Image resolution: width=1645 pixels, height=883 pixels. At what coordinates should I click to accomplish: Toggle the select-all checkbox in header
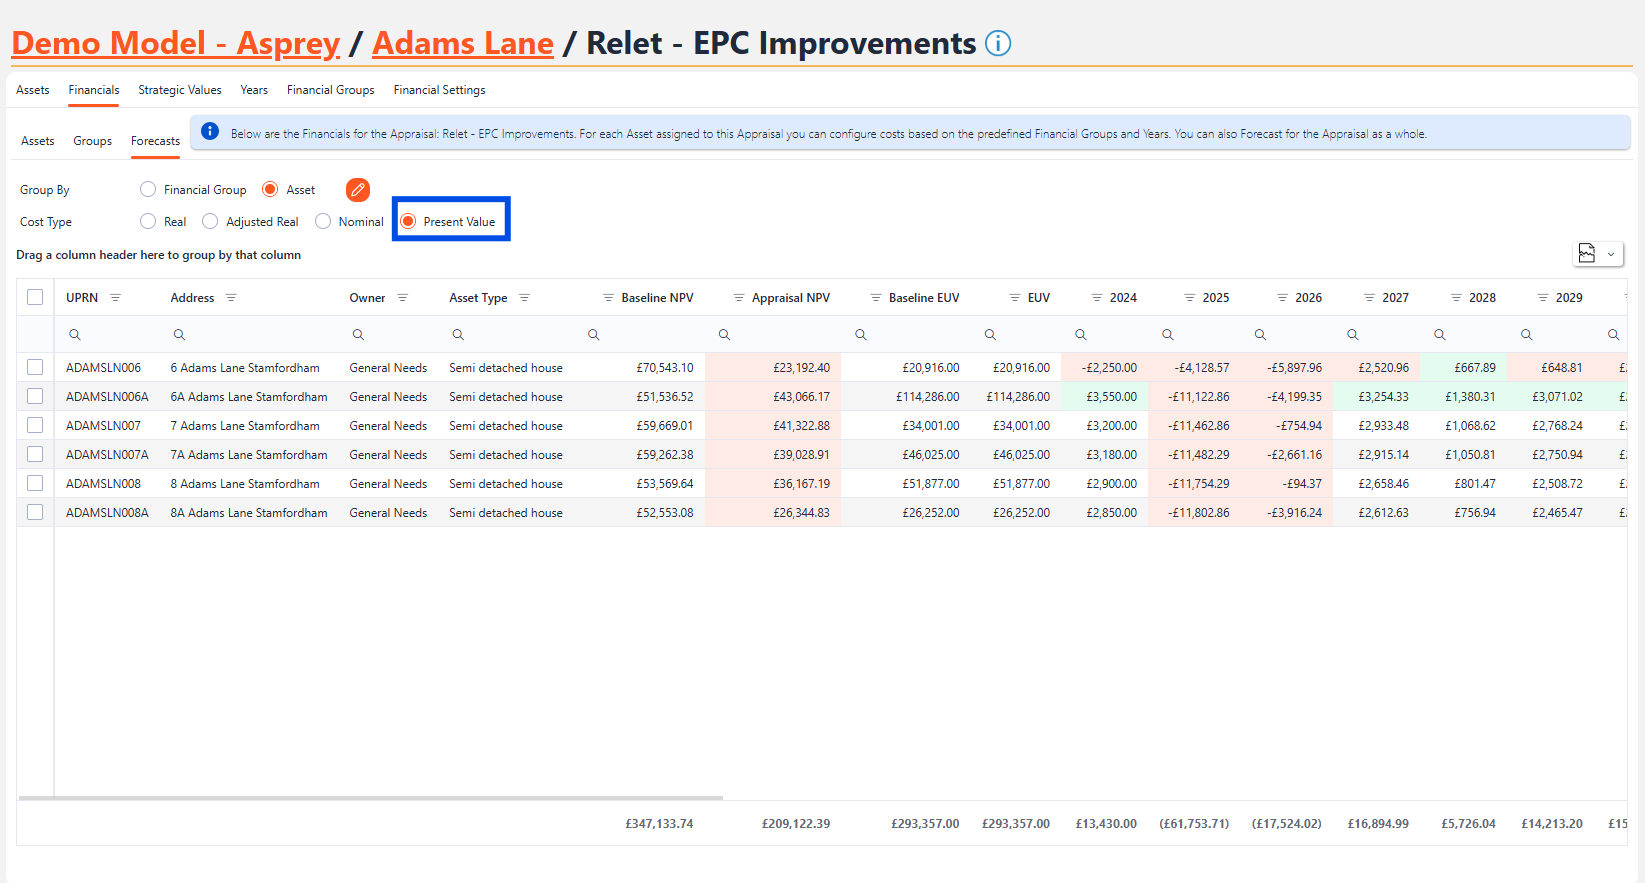[x=35, y=297]
